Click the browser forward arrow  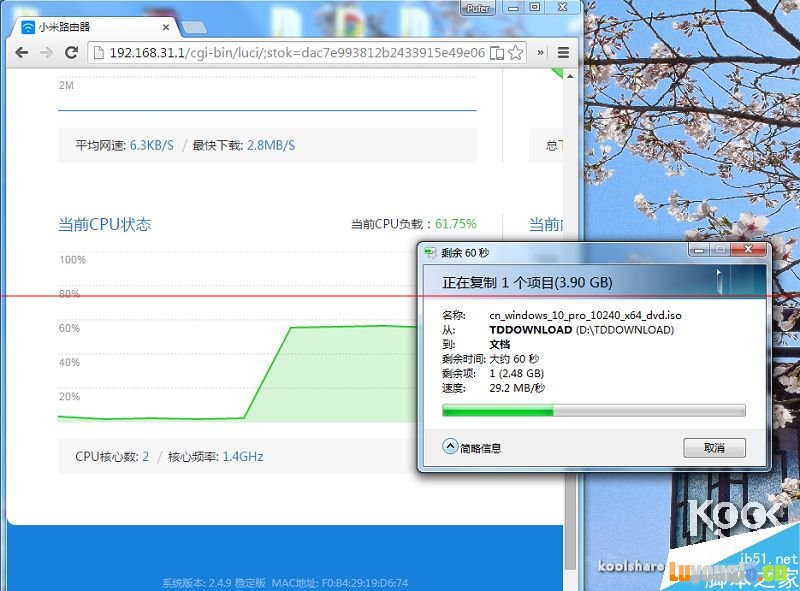pyautogui.click(x=46, y=53)
